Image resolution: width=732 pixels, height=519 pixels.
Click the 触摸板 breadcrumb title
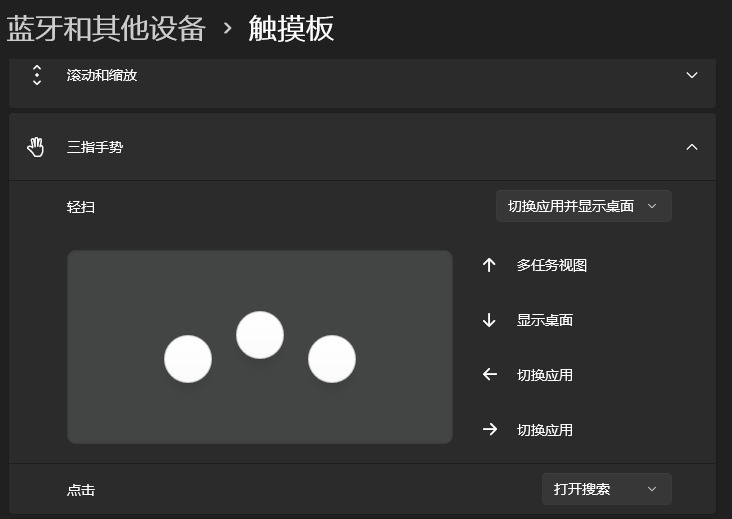click(291, 28)
